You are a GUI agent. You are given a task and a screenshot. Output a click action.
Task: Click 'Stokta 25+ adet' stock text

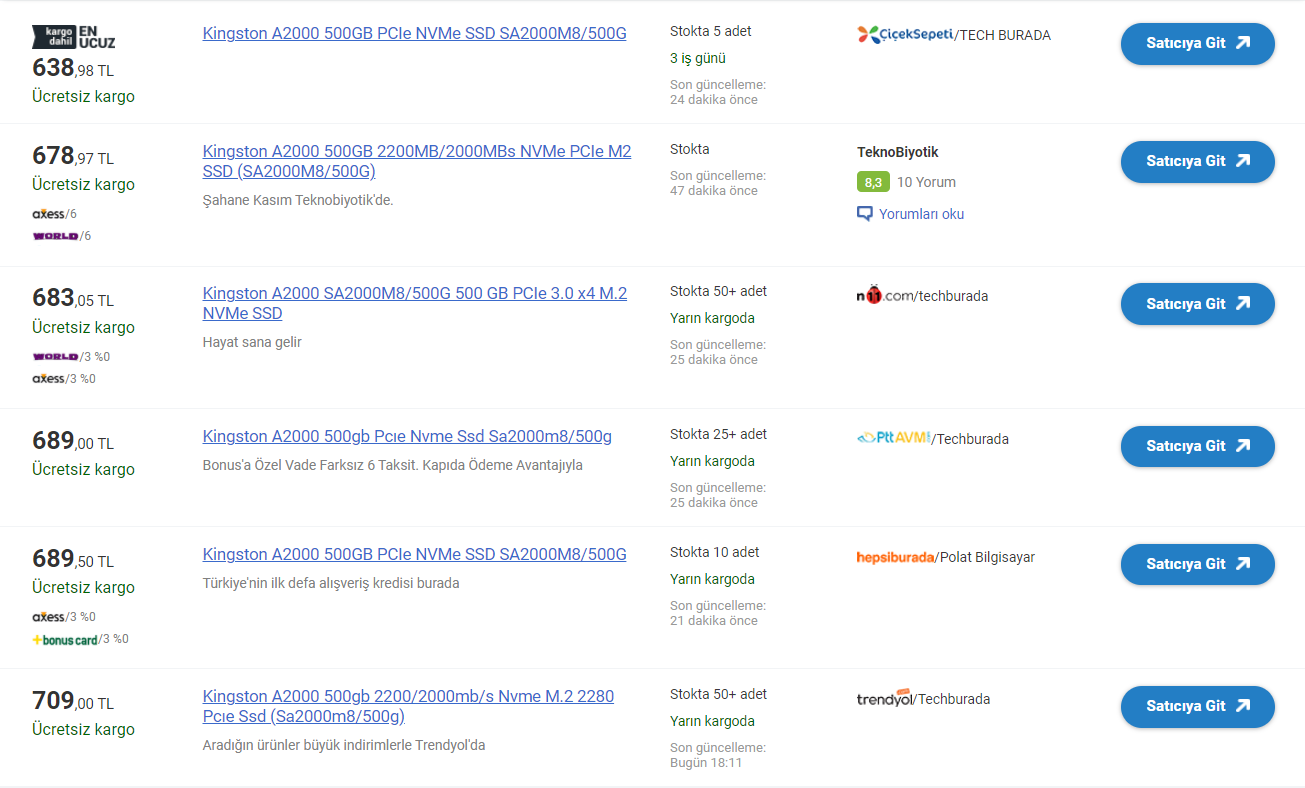718,434
